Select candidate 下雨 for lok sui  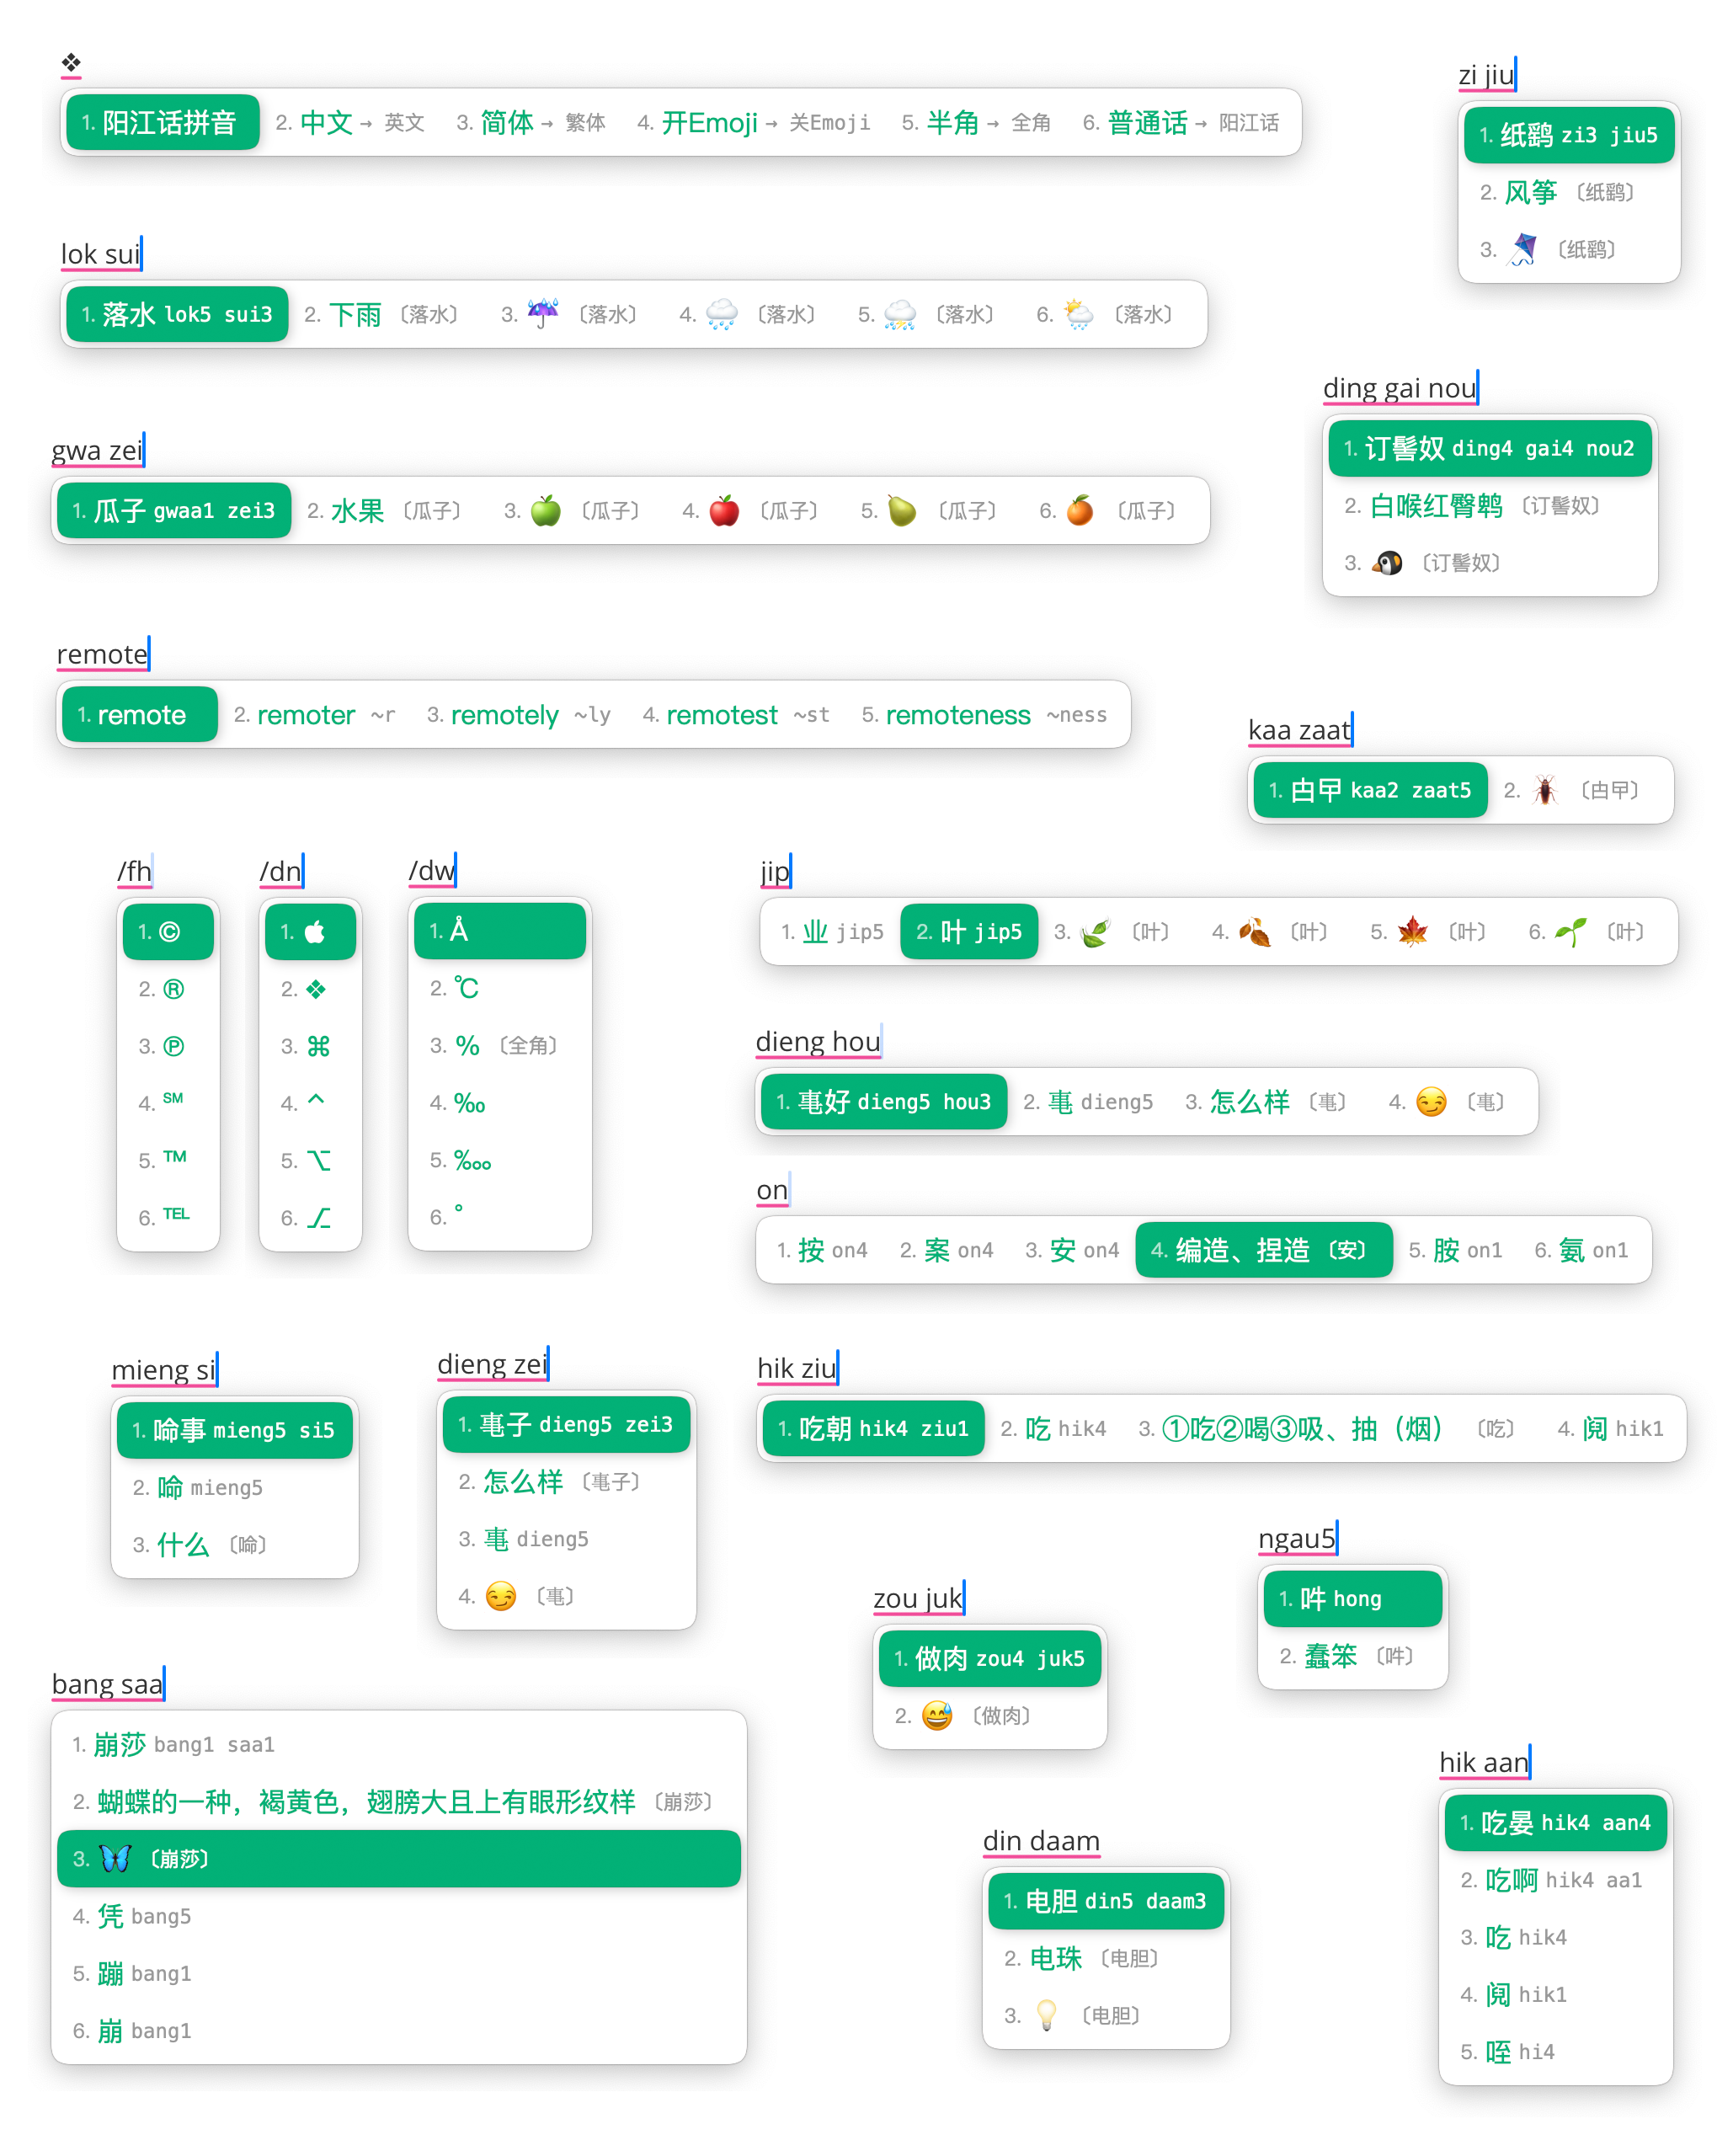tap(381, 314)
